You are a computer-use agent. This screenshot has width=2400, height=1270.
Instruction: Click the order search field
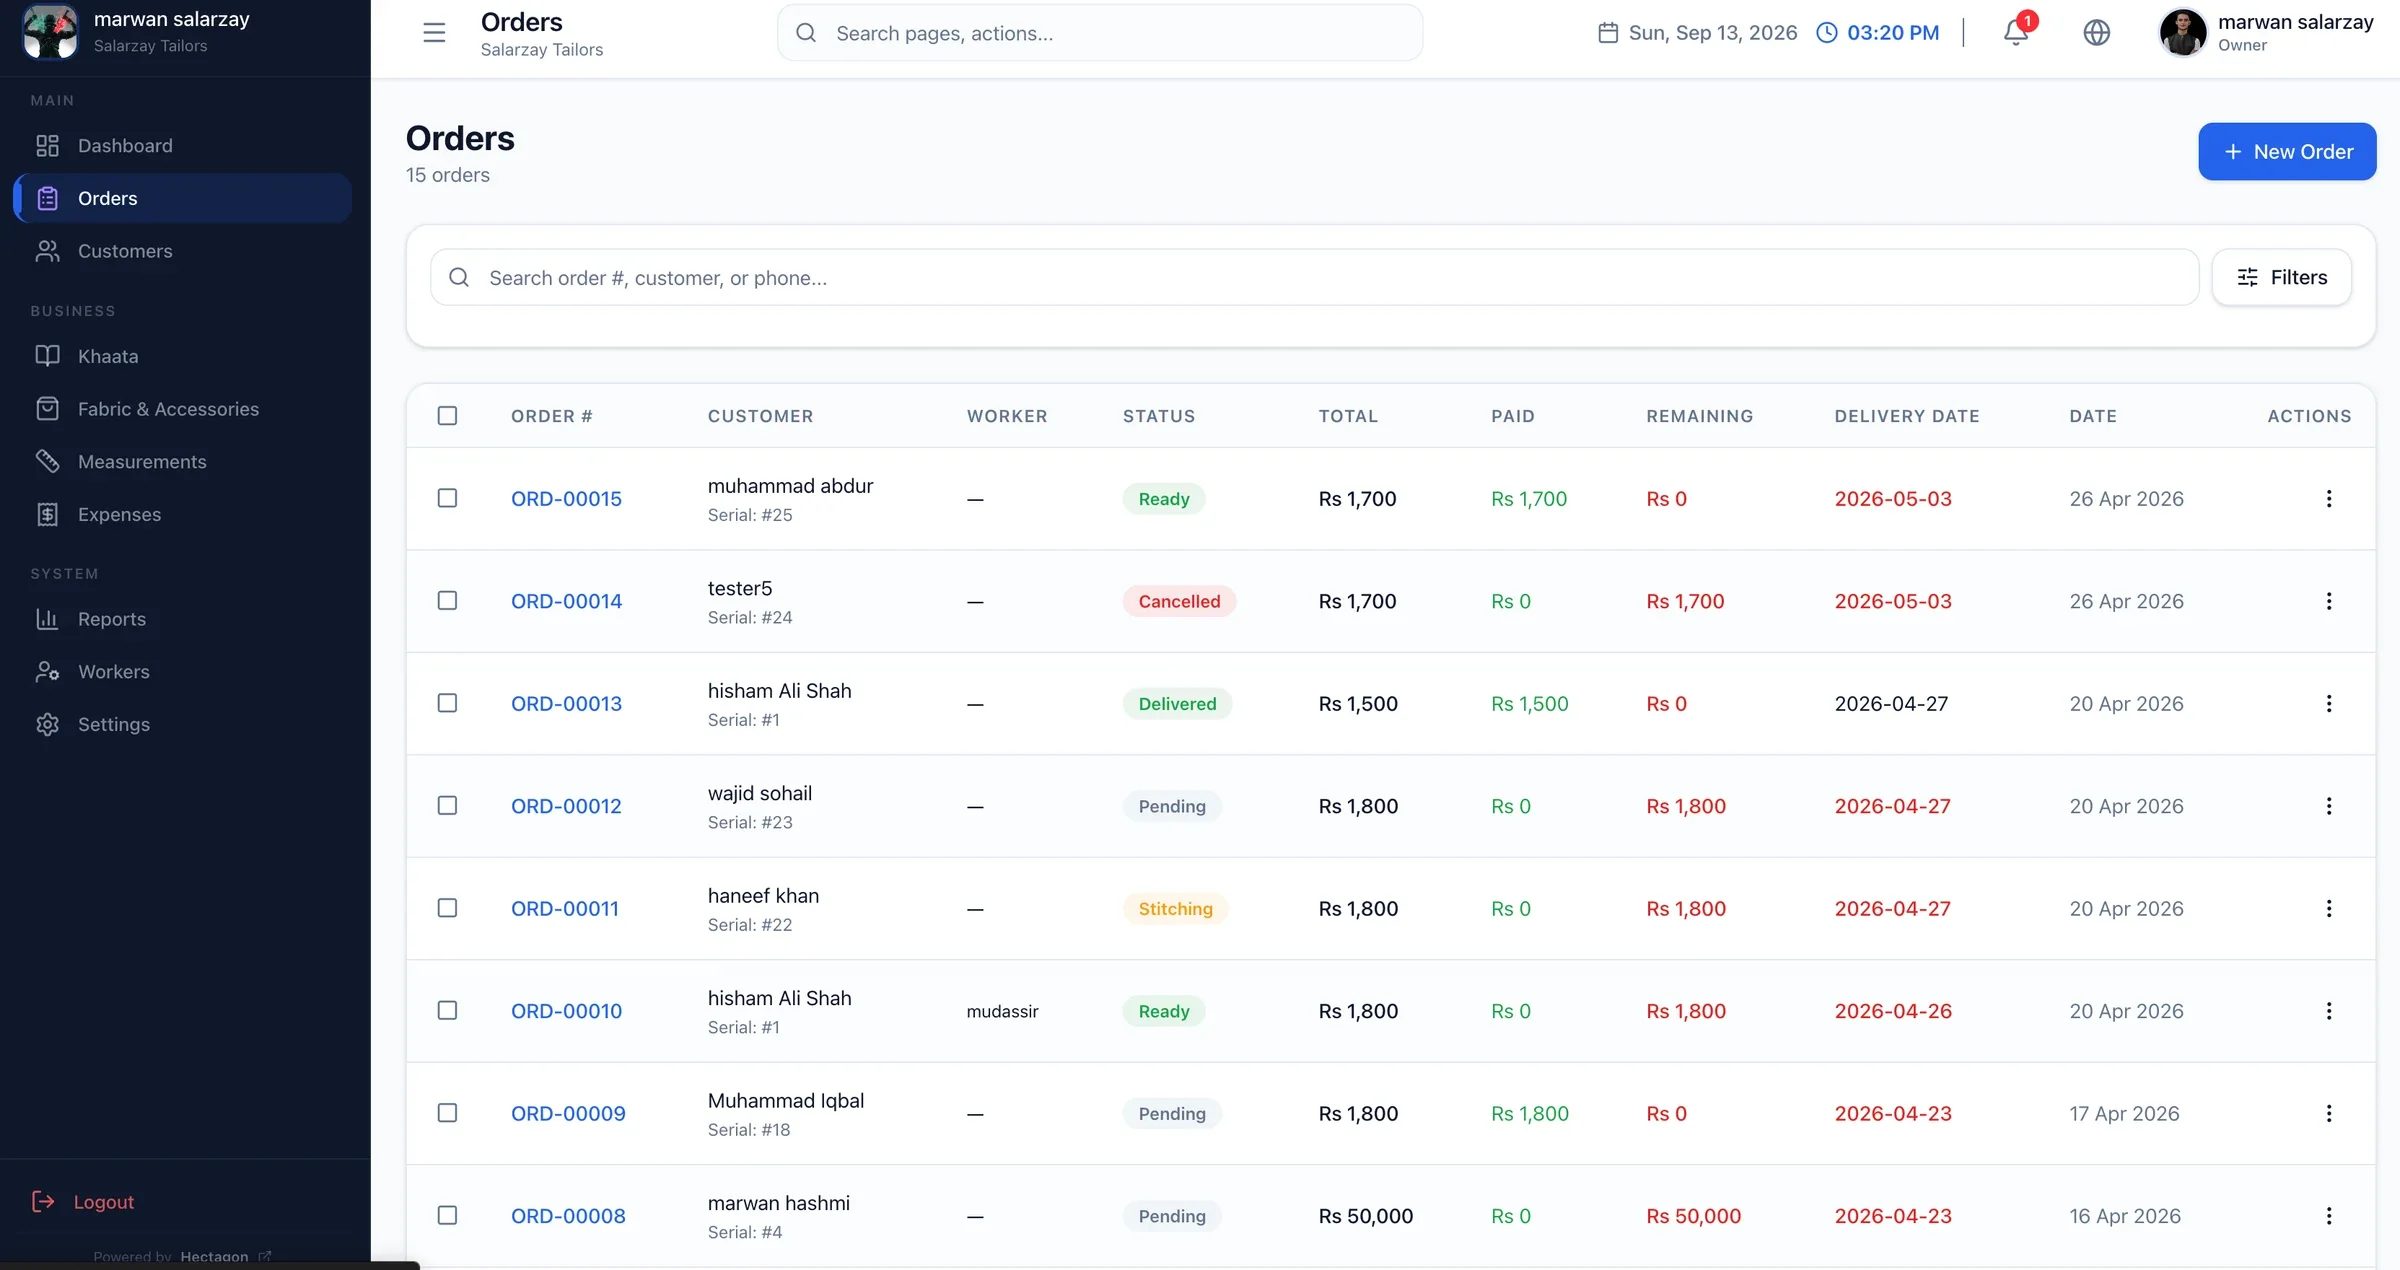[x=1314, y=277]
